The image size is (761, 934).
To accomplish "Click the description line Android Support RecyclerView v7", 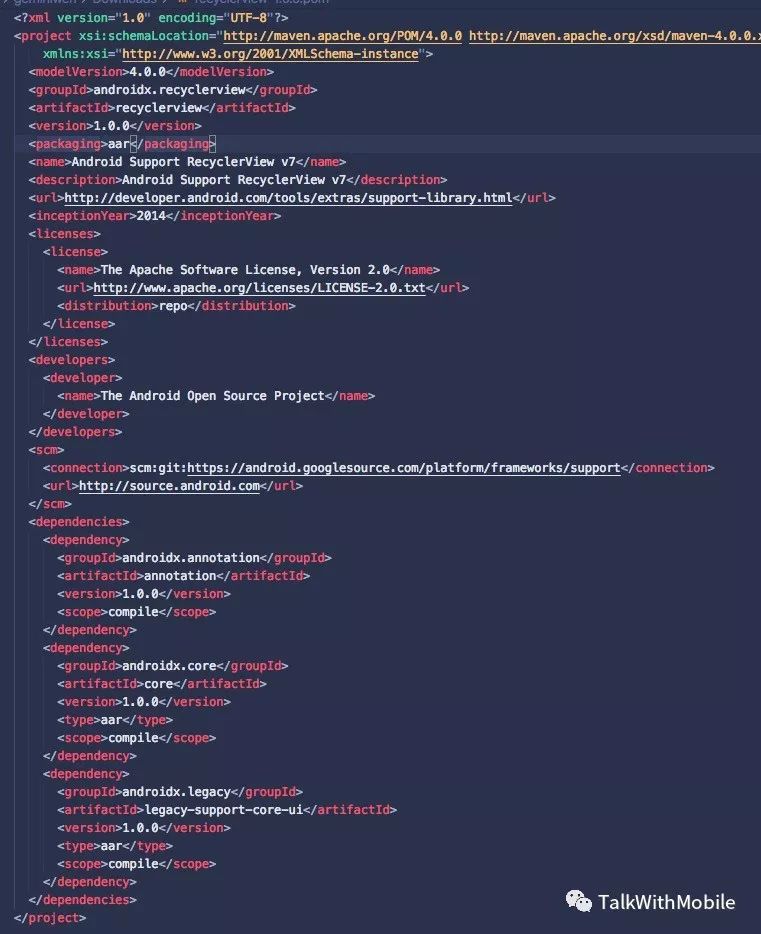I will pos(238,180).
